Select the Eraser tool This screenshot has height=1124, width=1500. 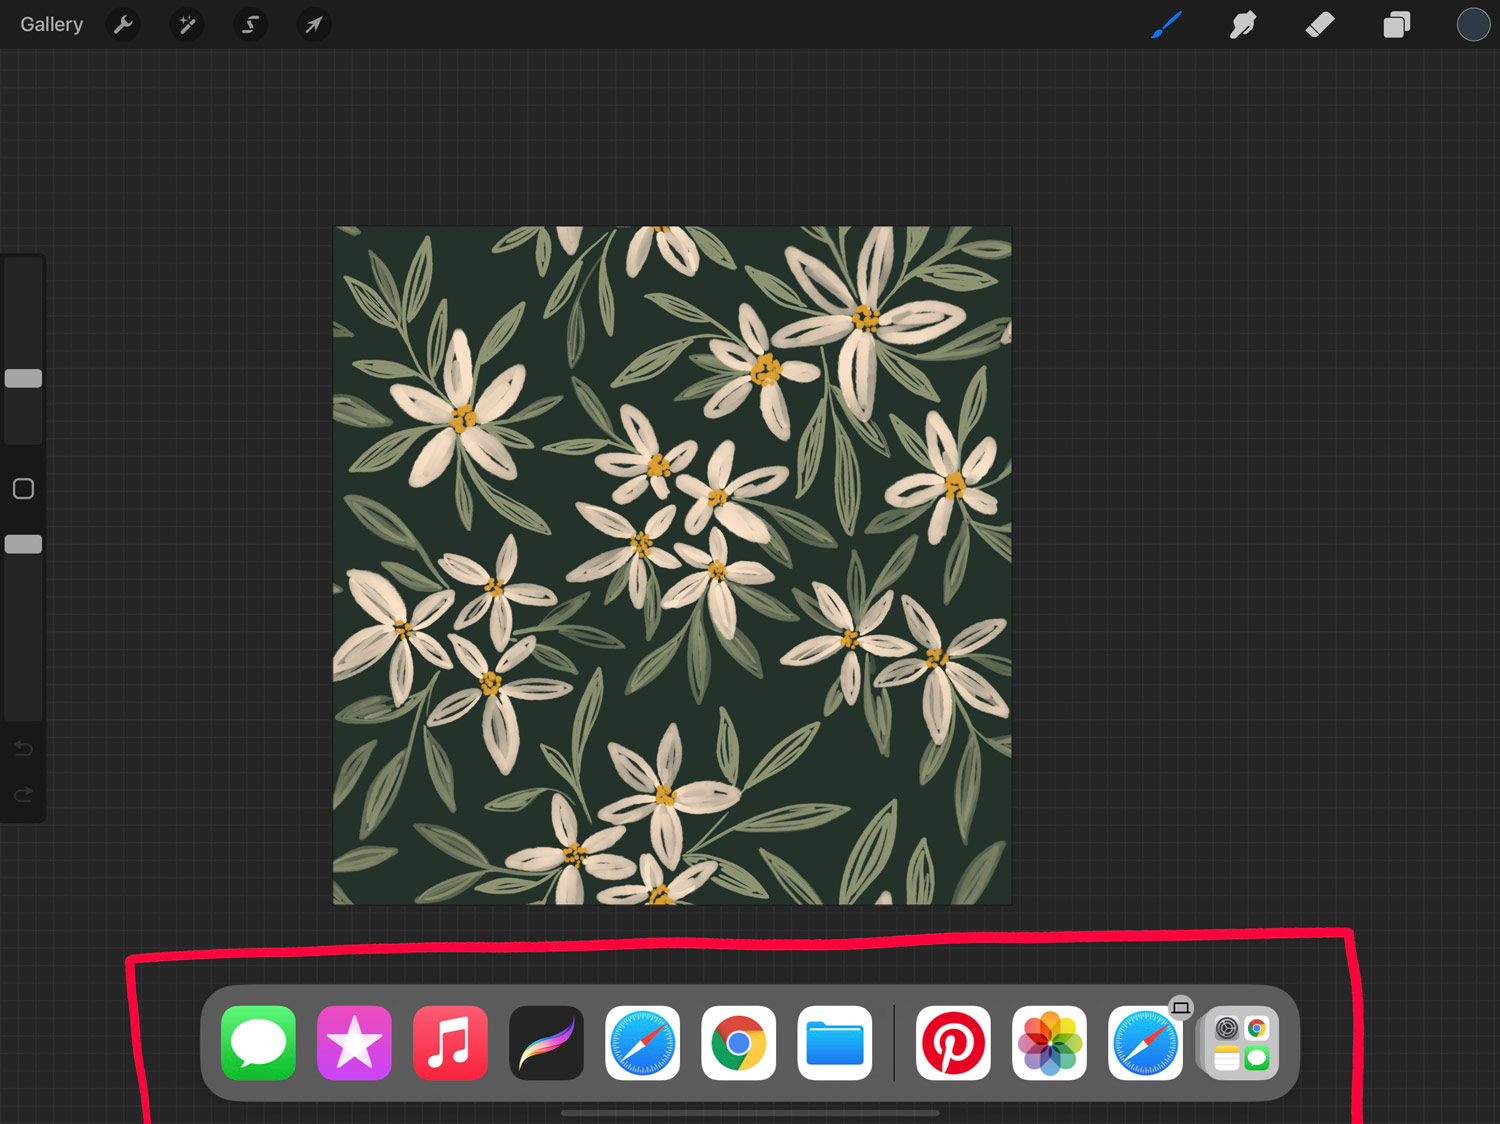click(x=1320, y=24)
